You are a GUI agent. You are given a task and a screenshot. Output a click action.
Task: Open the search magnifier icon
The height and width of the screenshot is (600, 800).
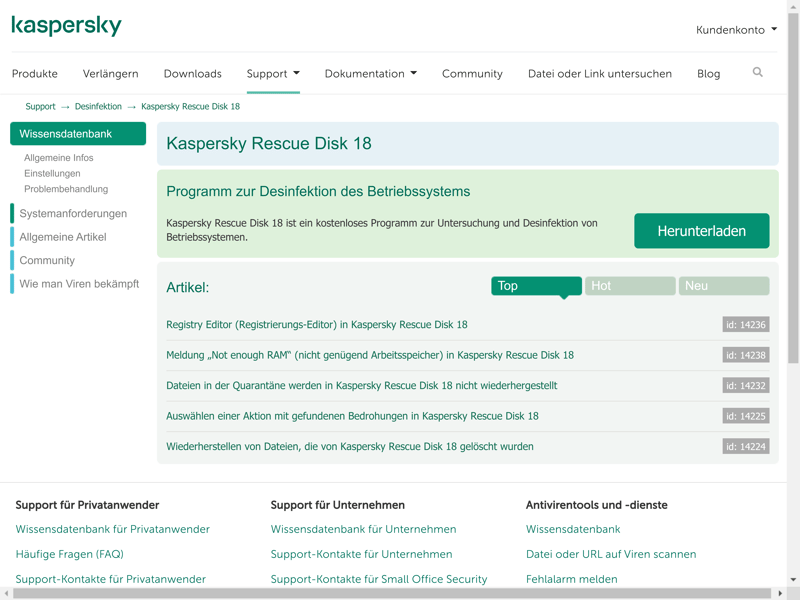tap(758, 72)
